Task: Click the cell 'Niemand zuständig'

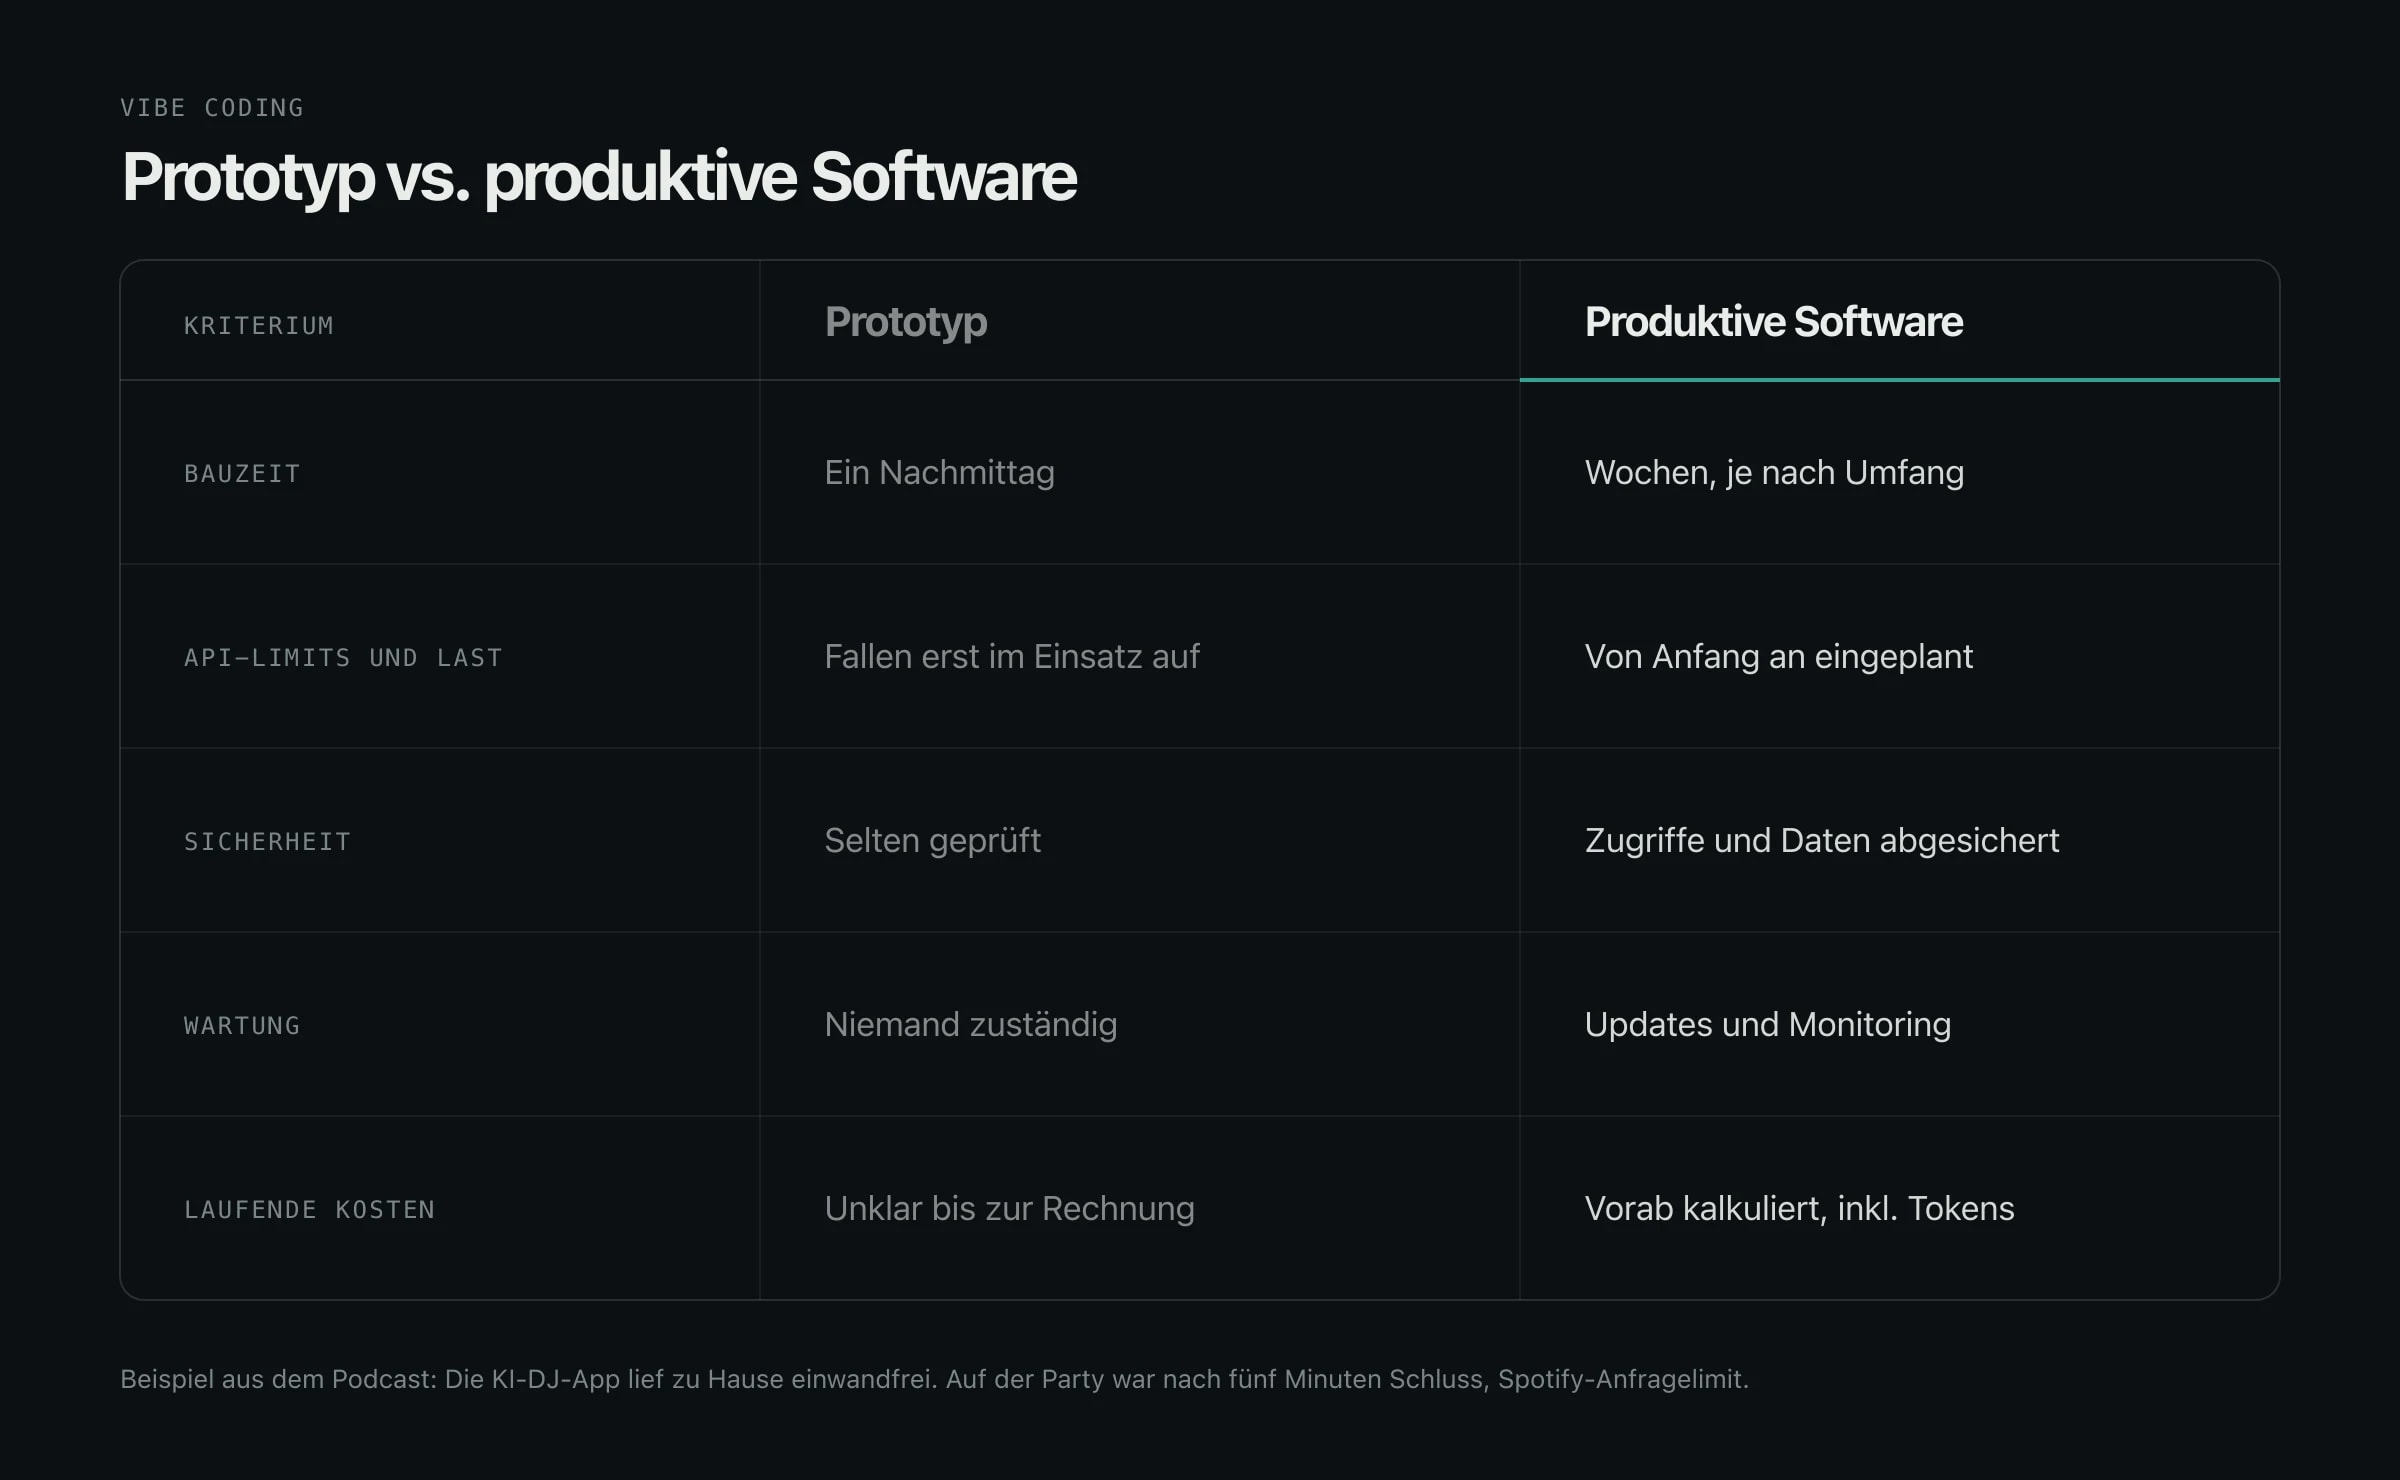Action: (971, 1024)
